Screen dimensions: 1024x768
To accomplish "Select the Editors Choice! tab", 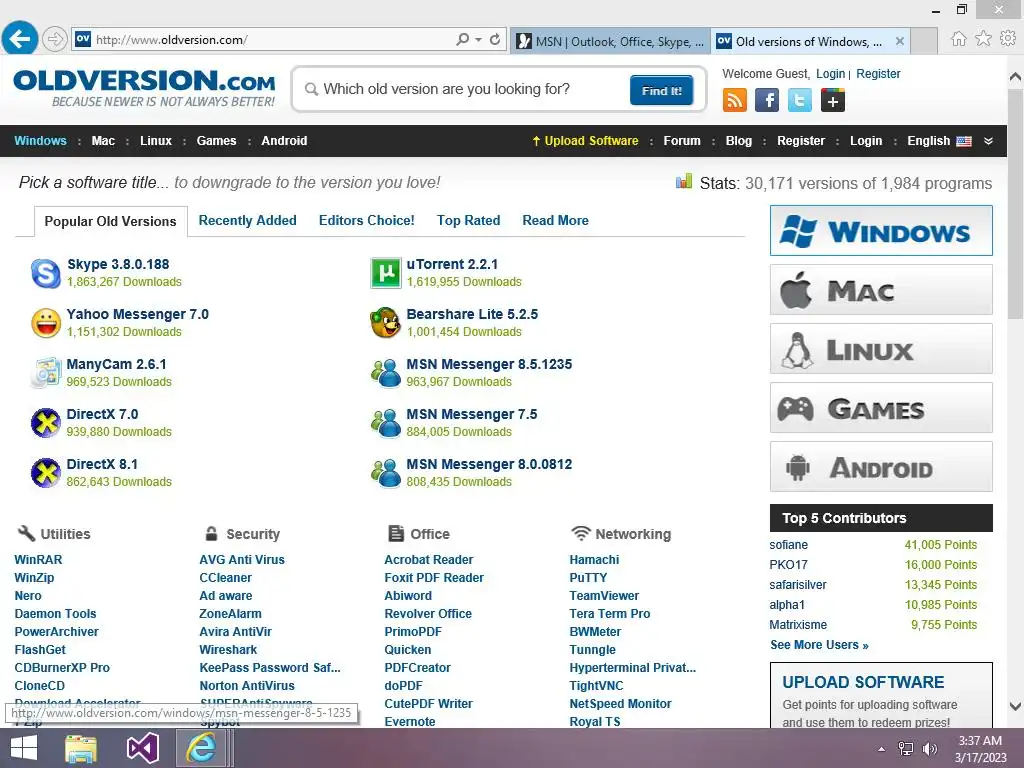I will click(x=366, y=221).
